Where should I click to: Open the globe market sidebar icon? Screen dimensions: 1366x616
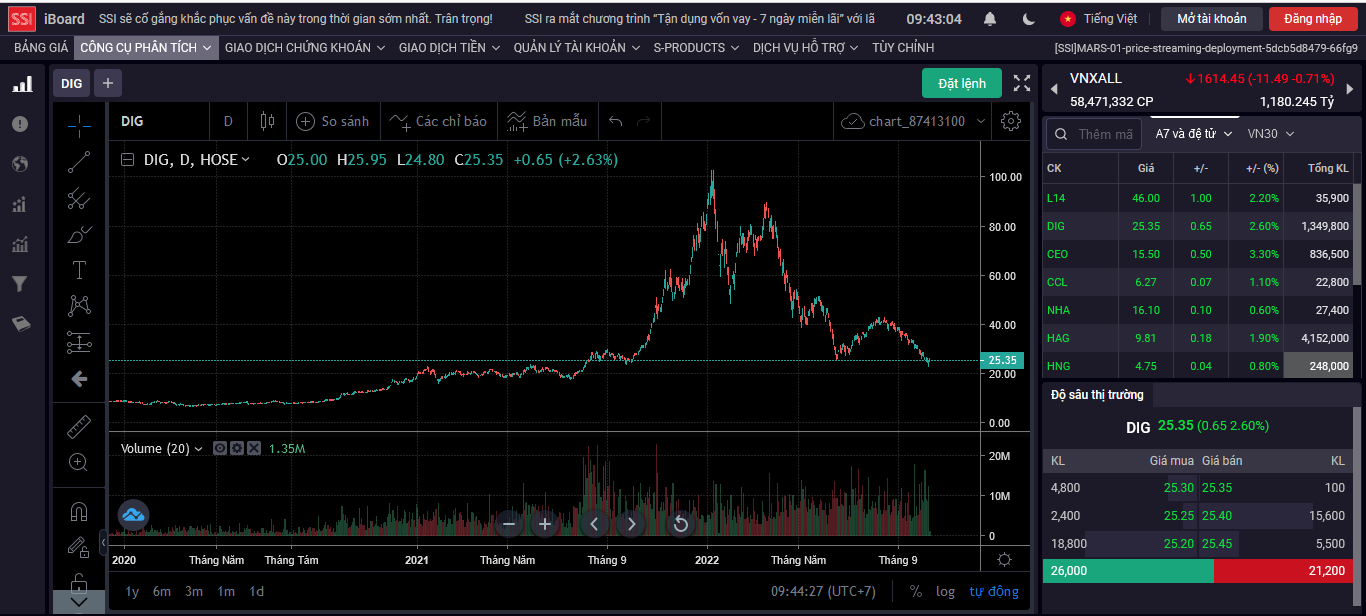click(x=20, y=164)
